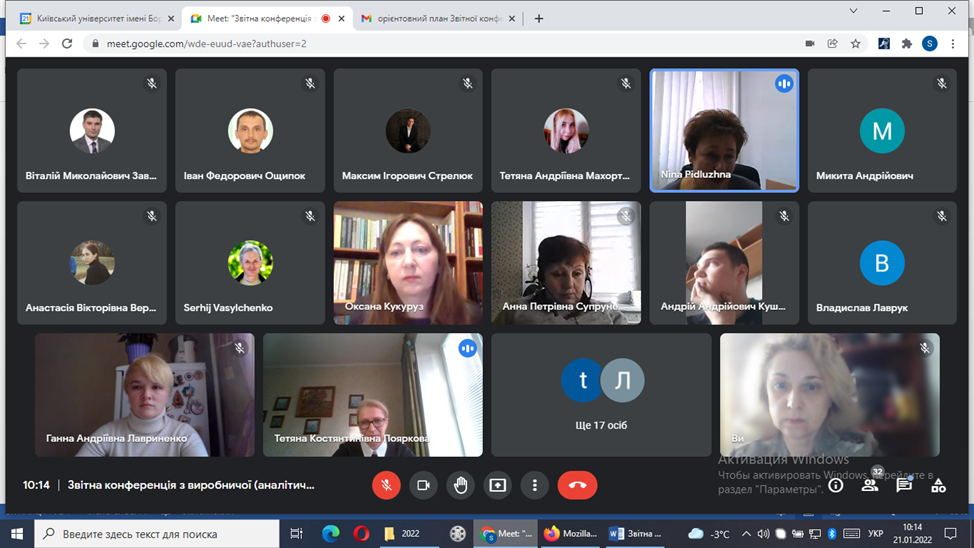Open the Activities shapes icon
This screenshot has width=974, height=548.
[938, 485]
